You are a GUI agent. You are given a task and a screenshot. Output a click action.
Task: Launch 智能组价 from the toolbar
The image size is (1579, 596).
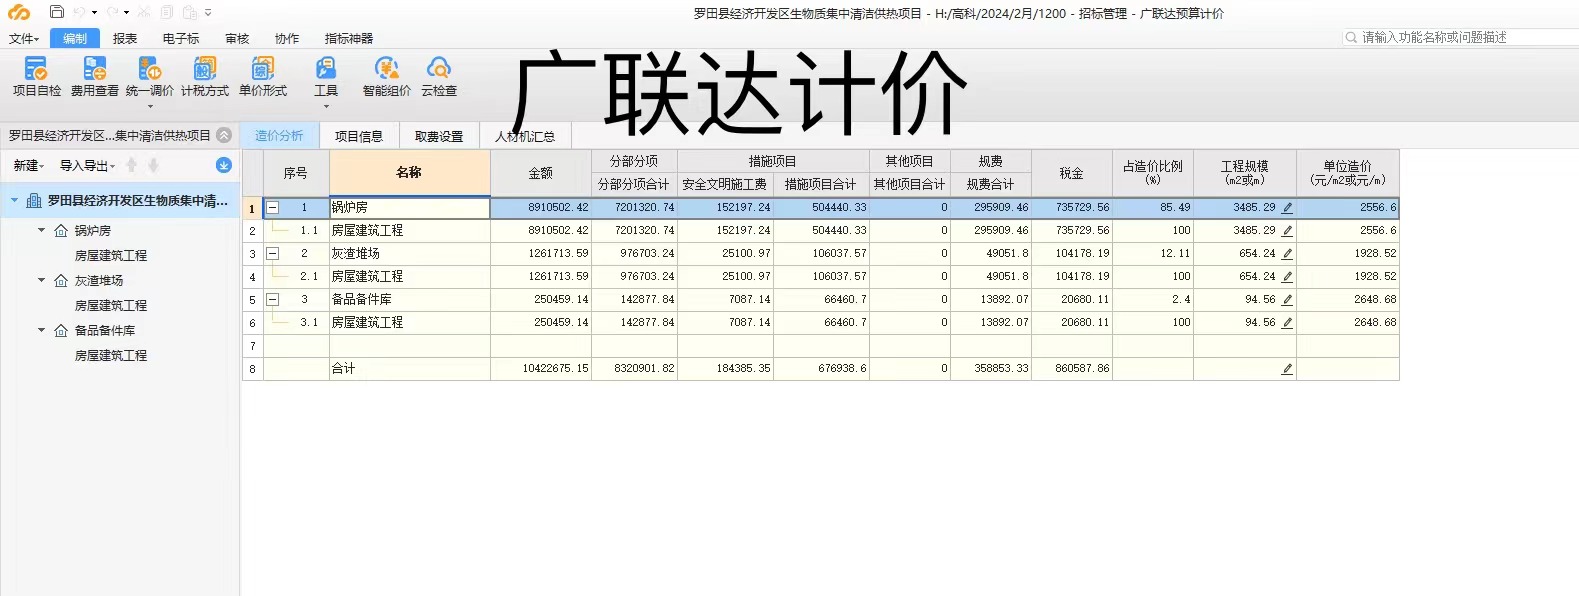[386, 68]
